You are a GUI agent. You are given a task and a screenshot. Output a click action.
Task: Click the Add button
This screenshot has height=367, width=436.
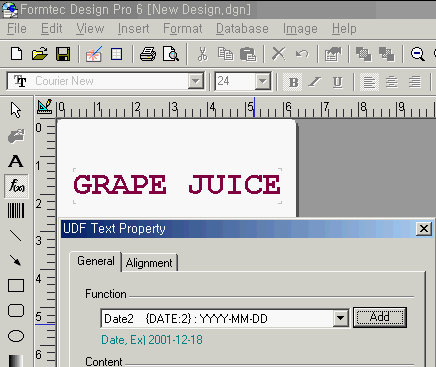(x=380, y=317)
